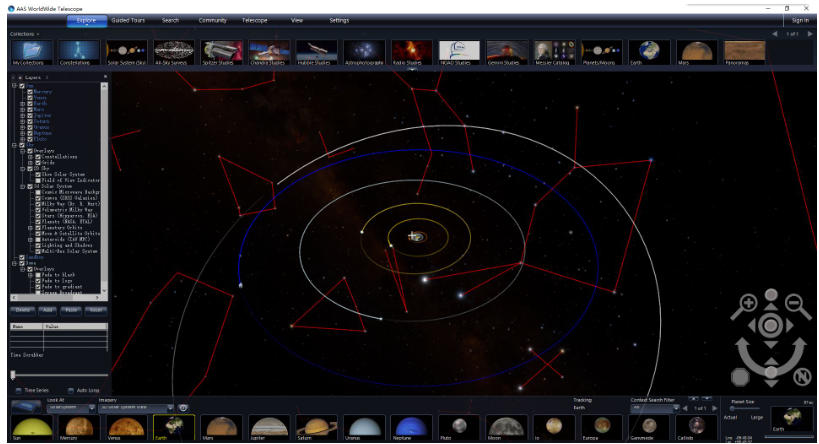The image size is (819, 444).
Task: Toggle the Time Series checkbox
Action: coord(18,390)
